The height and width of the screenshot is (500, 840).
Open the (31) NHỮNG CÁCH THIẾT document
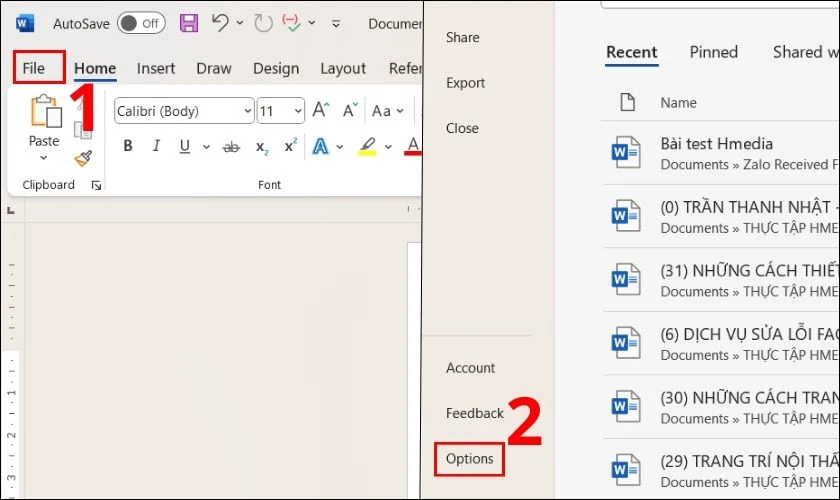(x=721, y=280)
